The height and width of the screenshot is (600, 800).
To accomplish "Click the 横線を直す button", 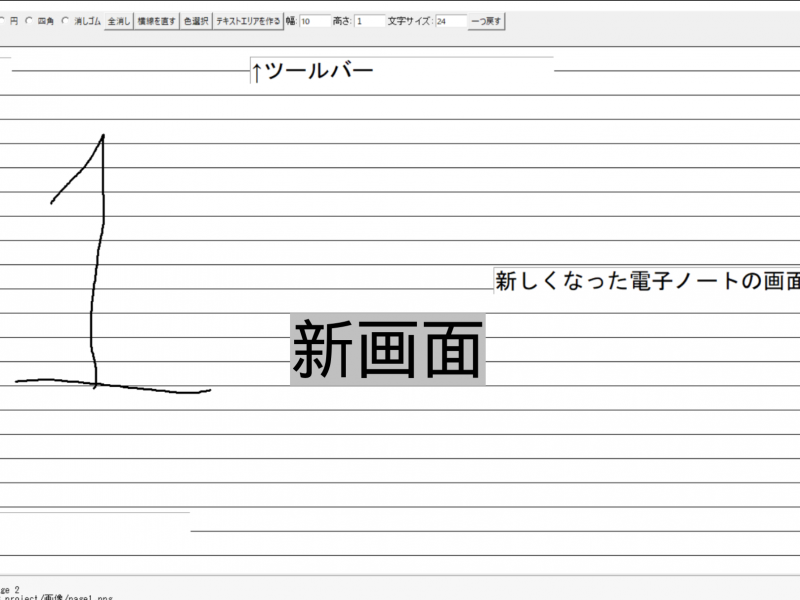I will [x=156, y=20].
